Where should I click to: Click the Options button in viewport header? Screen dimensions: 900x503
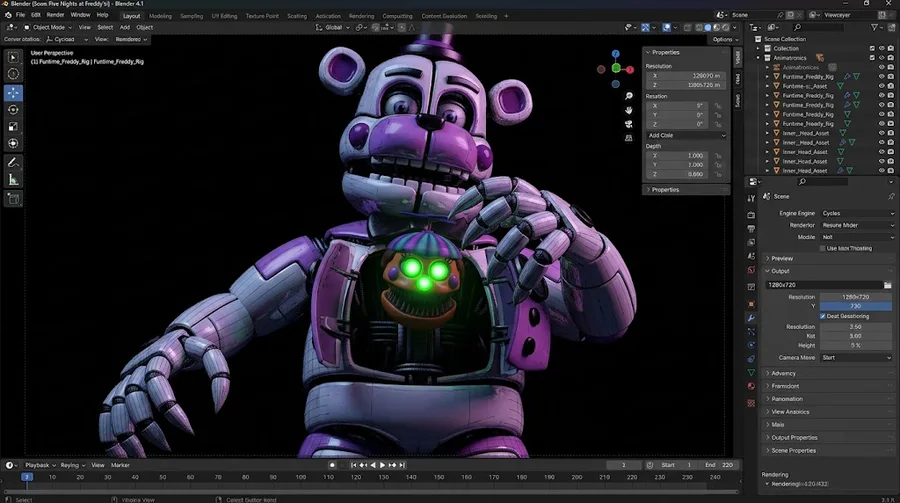(x=723, y=40)
